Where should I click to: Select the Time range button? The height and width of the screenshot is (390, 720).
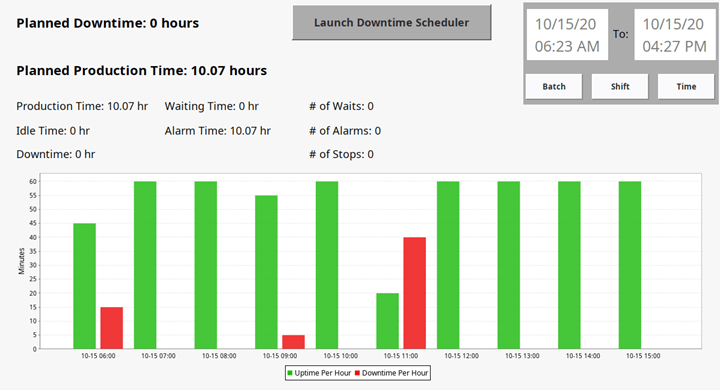pos(686,86)
